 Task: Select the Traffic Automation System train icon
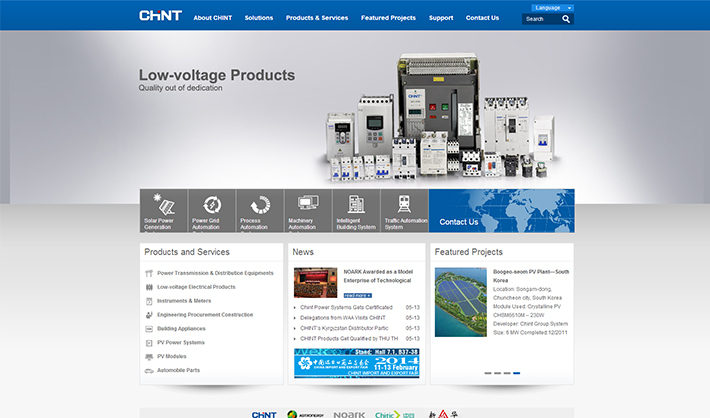coord(403,203)
